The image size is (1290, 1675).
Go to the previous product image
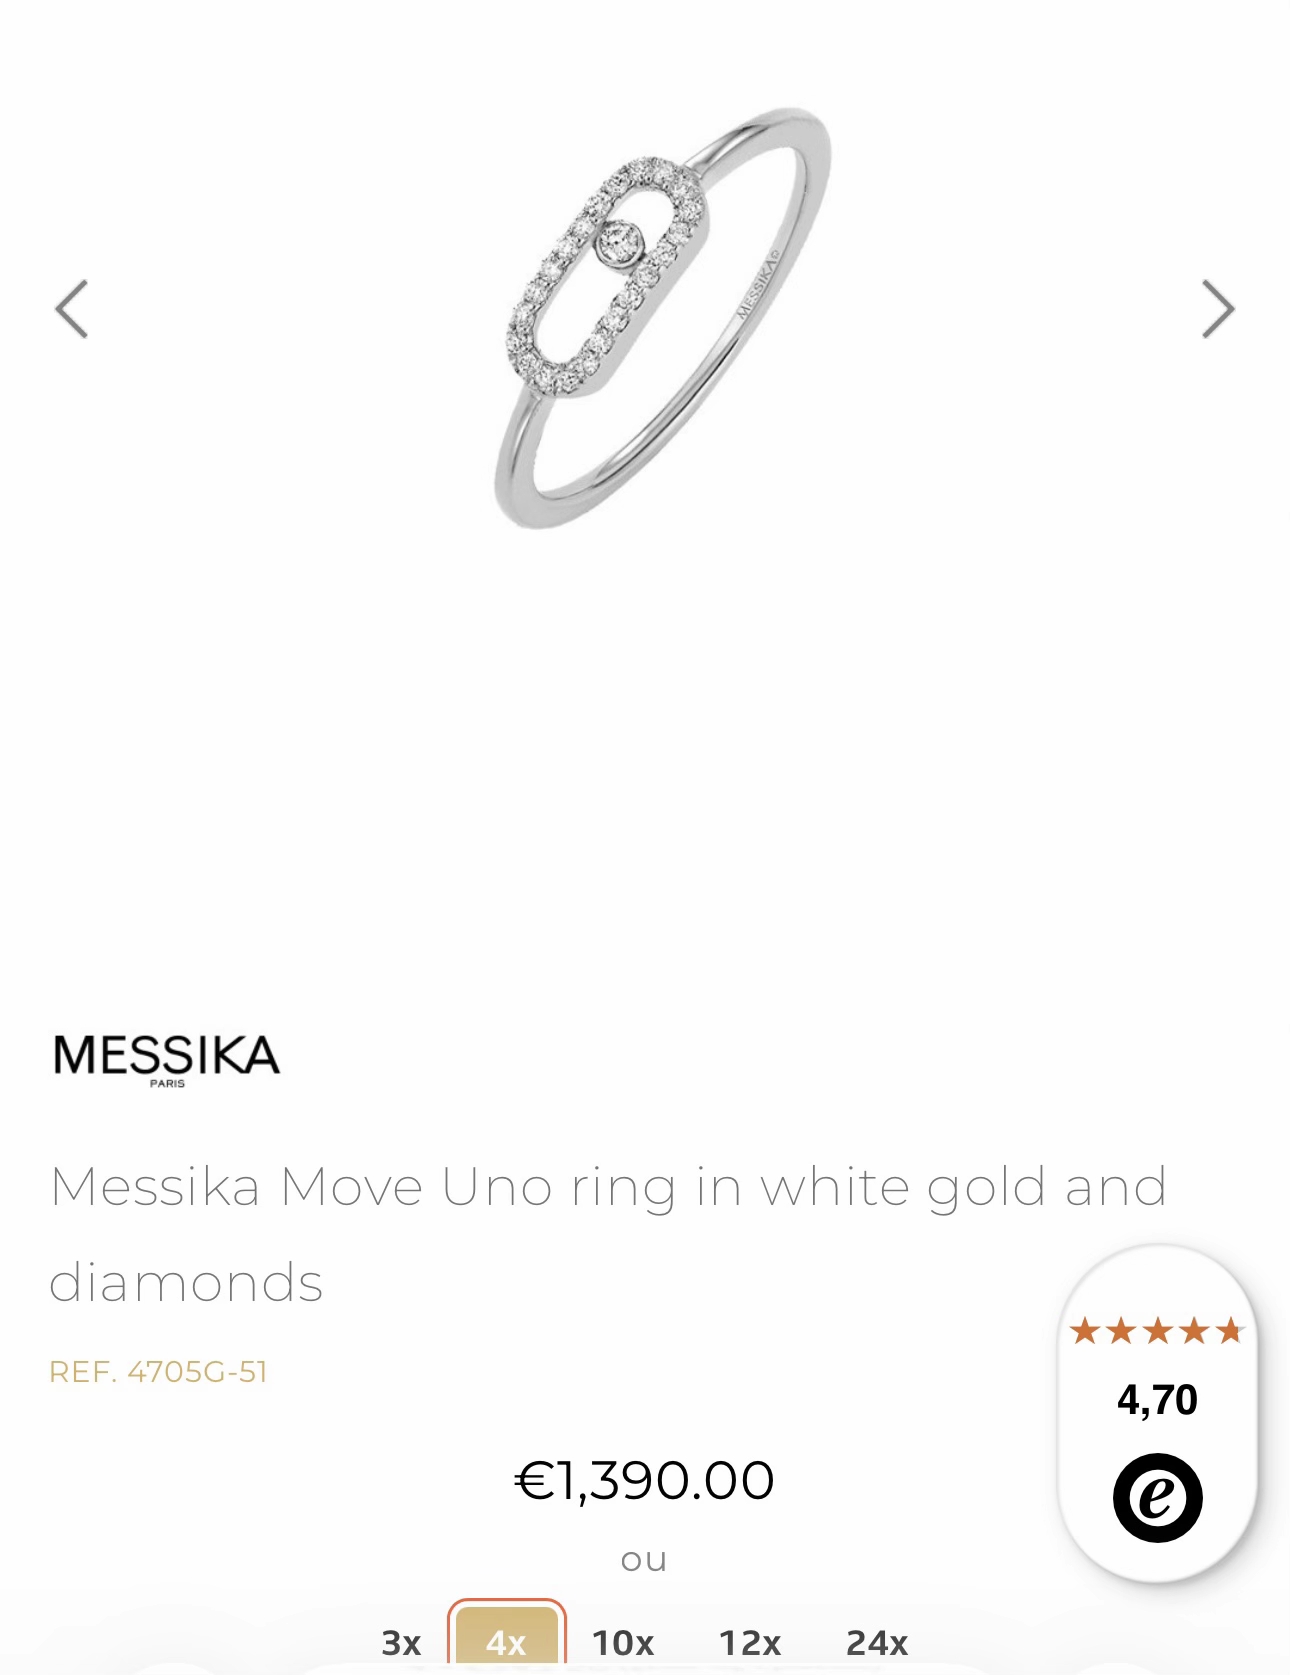pyautogui.click(x=72, y=309)
